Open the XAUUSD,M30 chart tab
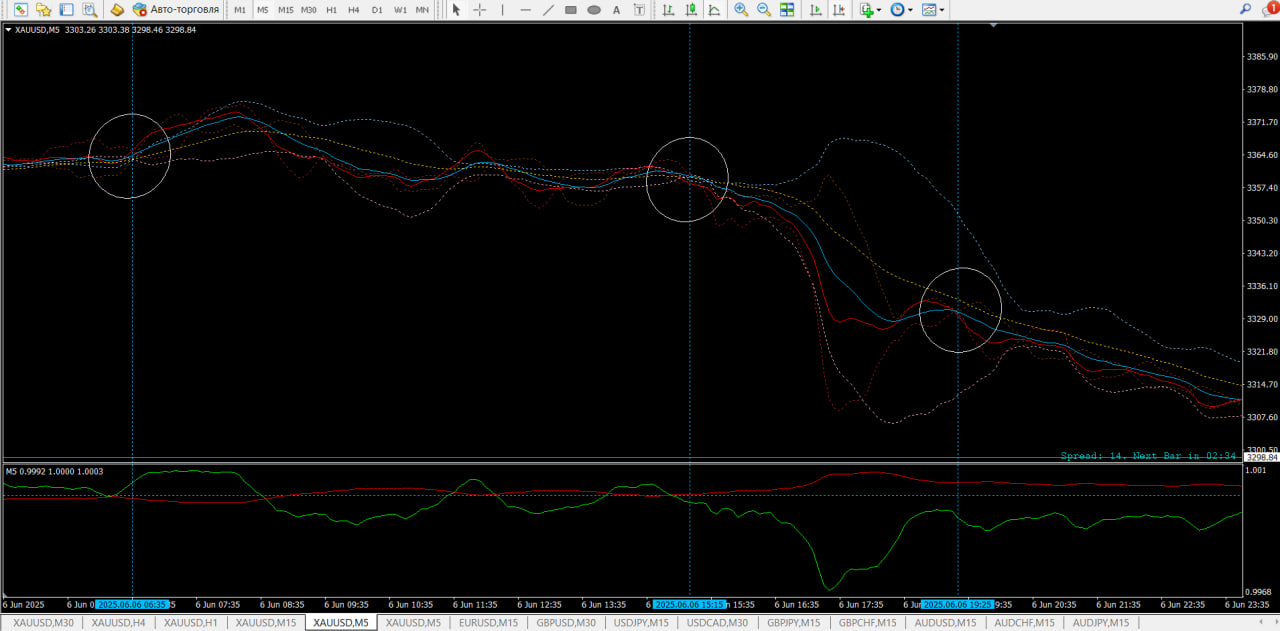Image resolution: width=1280 pixels, height=631 pixels. (43, 623)
